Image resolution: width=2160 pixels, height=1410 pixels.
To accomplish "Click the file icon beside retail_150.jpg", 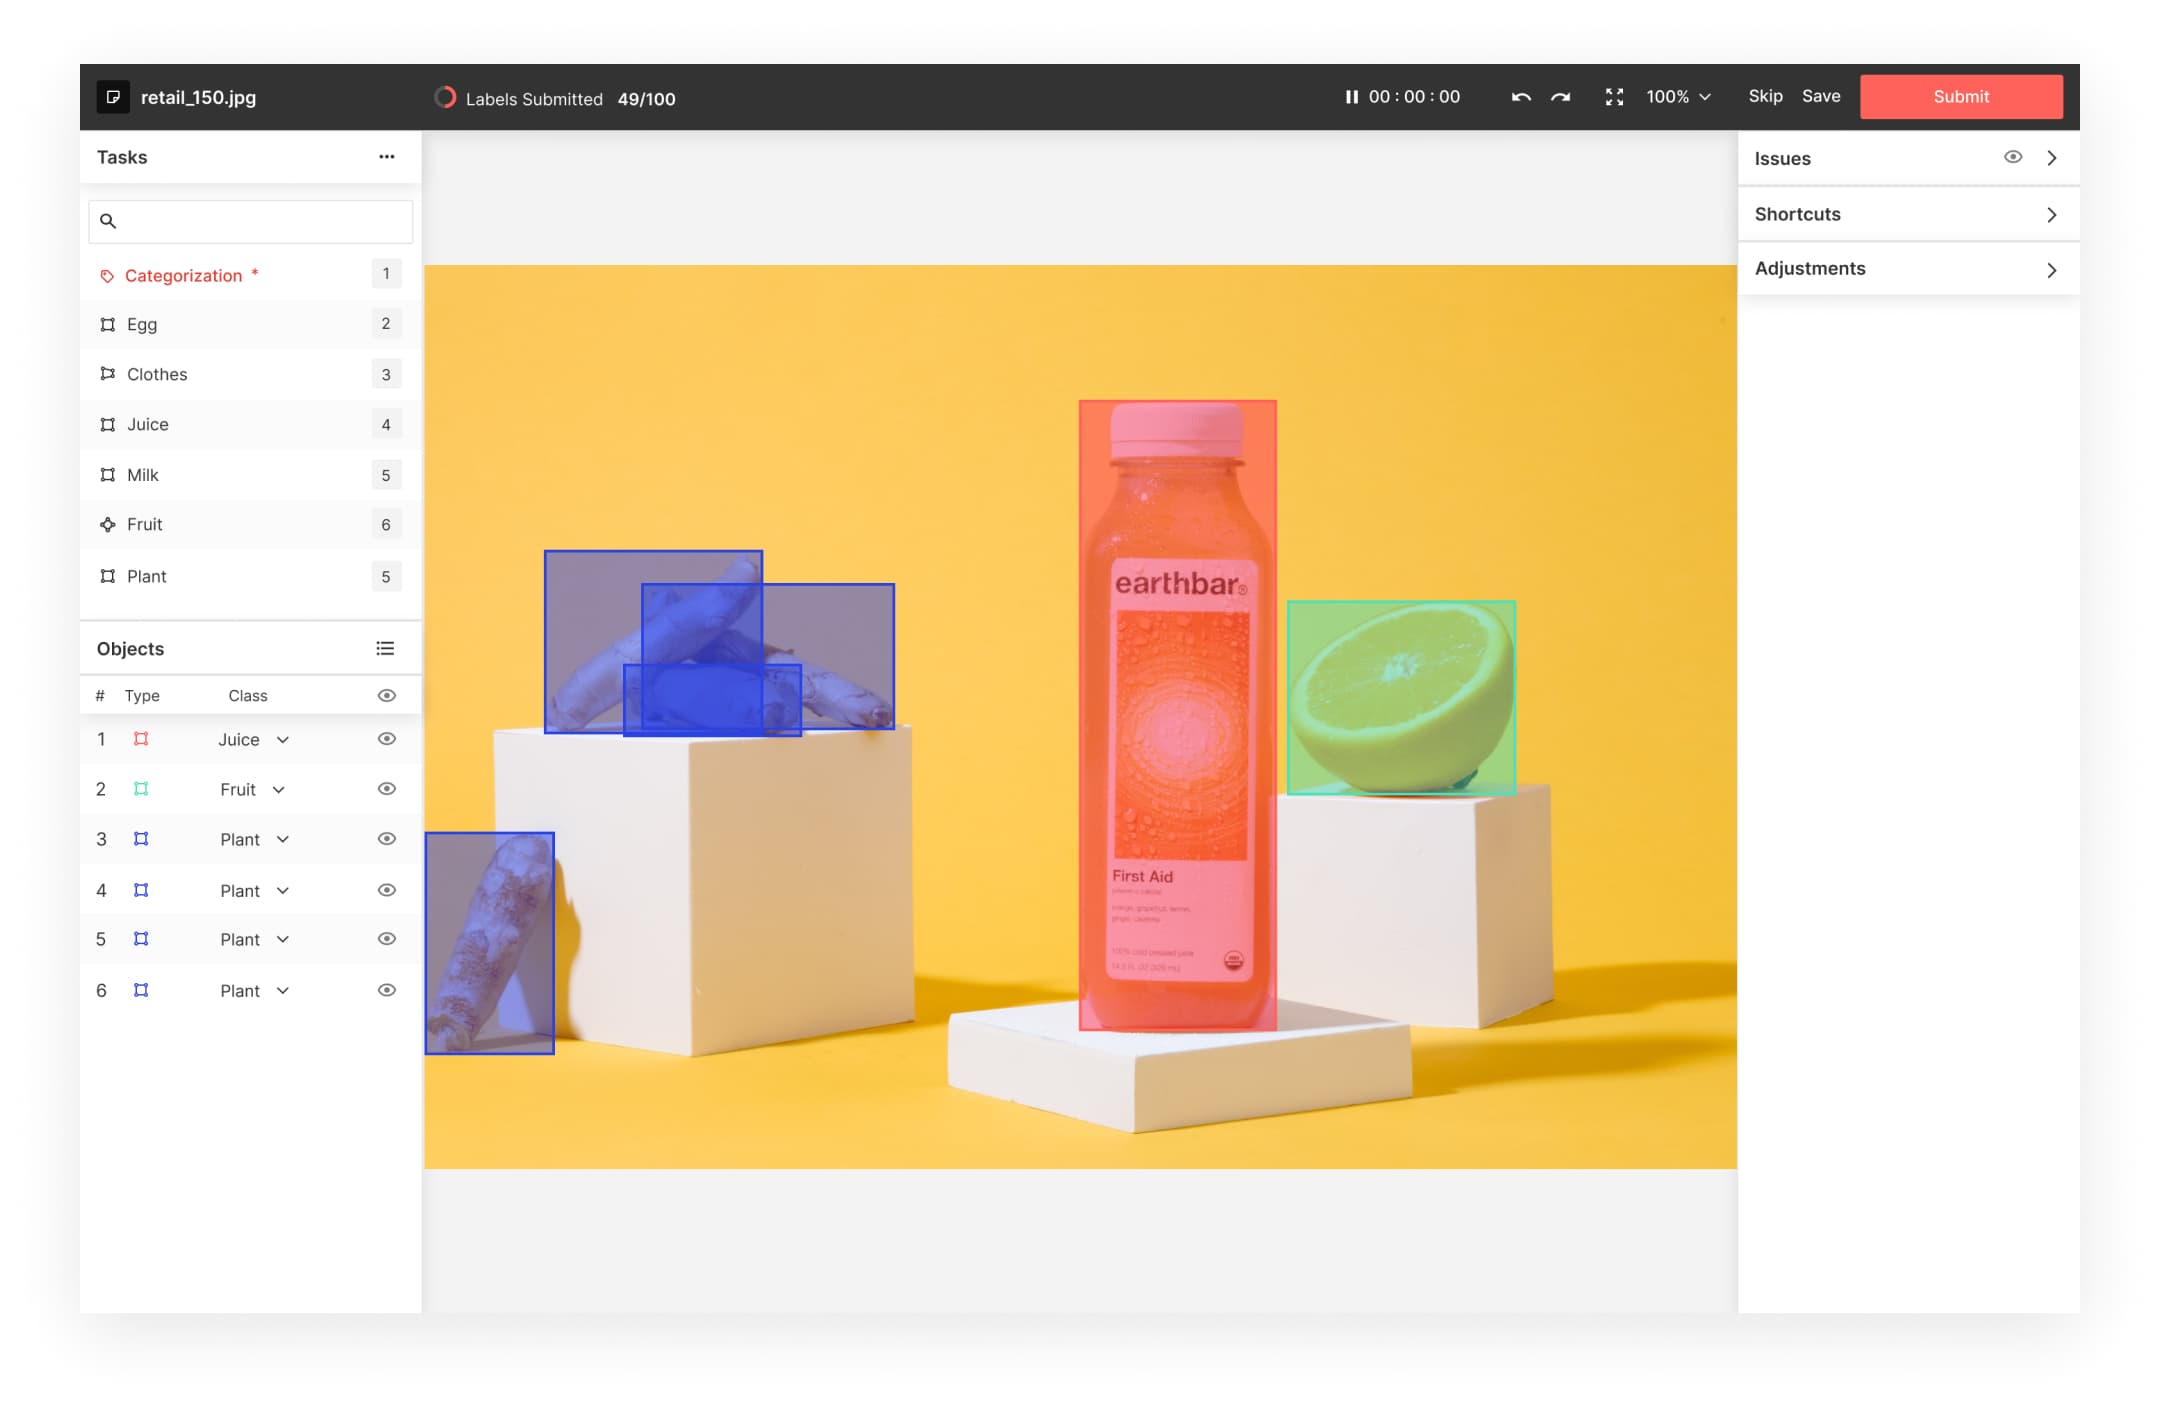I will click(x=113, y=97).
